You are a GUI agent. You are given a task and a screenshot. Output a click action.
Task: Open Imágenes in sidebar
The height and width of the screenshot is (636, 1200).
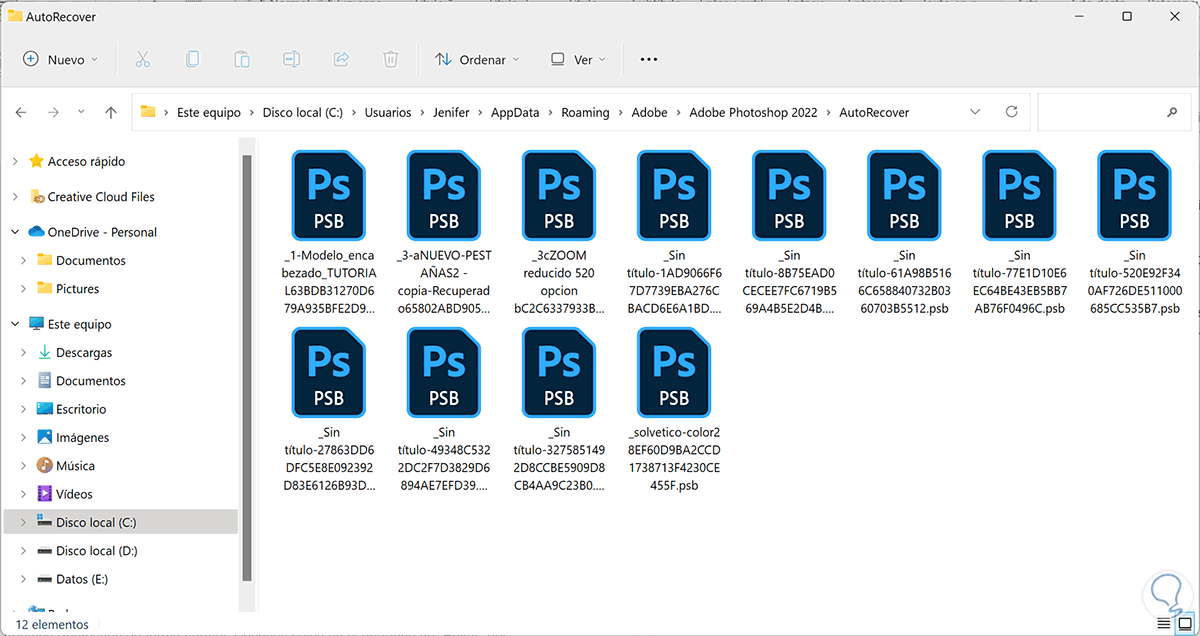83,437
